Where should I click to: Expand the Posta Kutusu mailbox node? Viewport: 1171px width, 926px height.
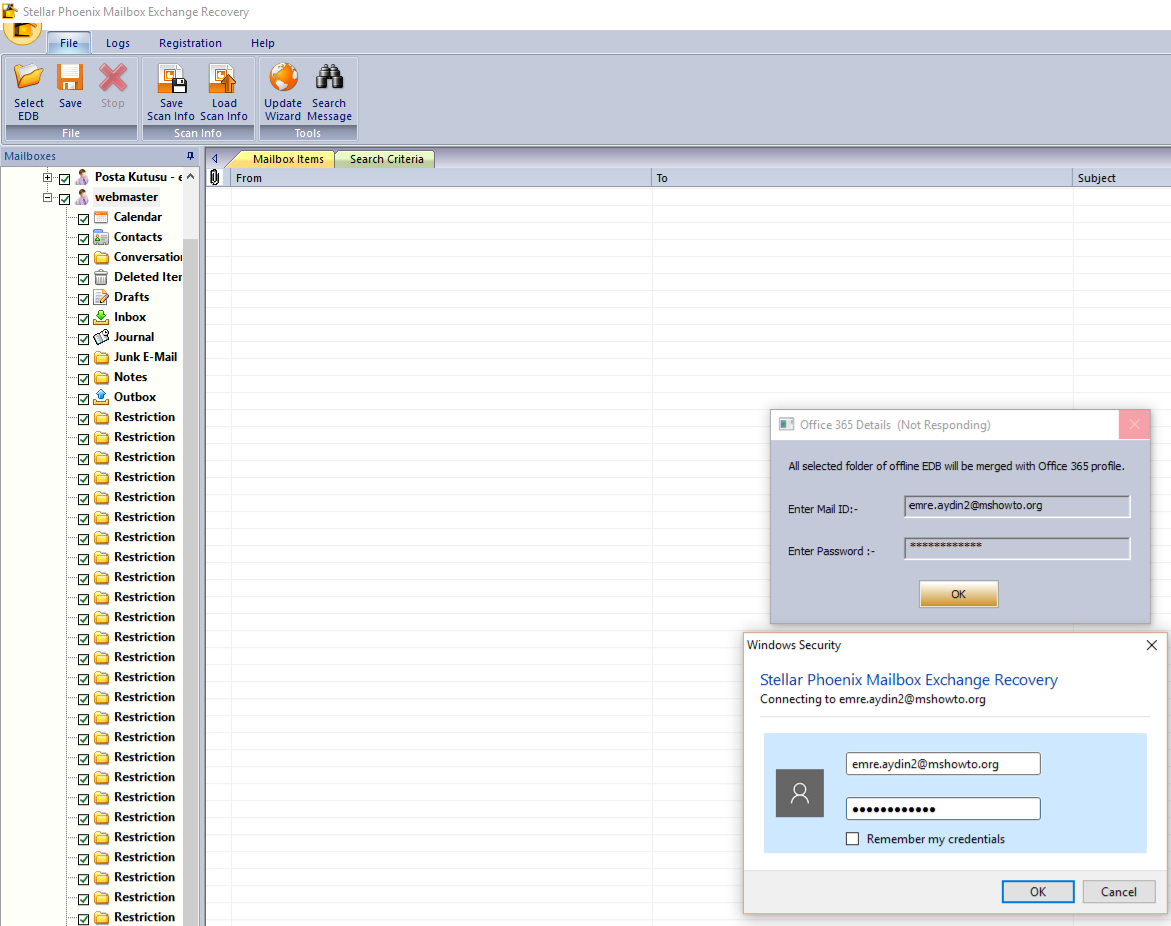[47, 178]
